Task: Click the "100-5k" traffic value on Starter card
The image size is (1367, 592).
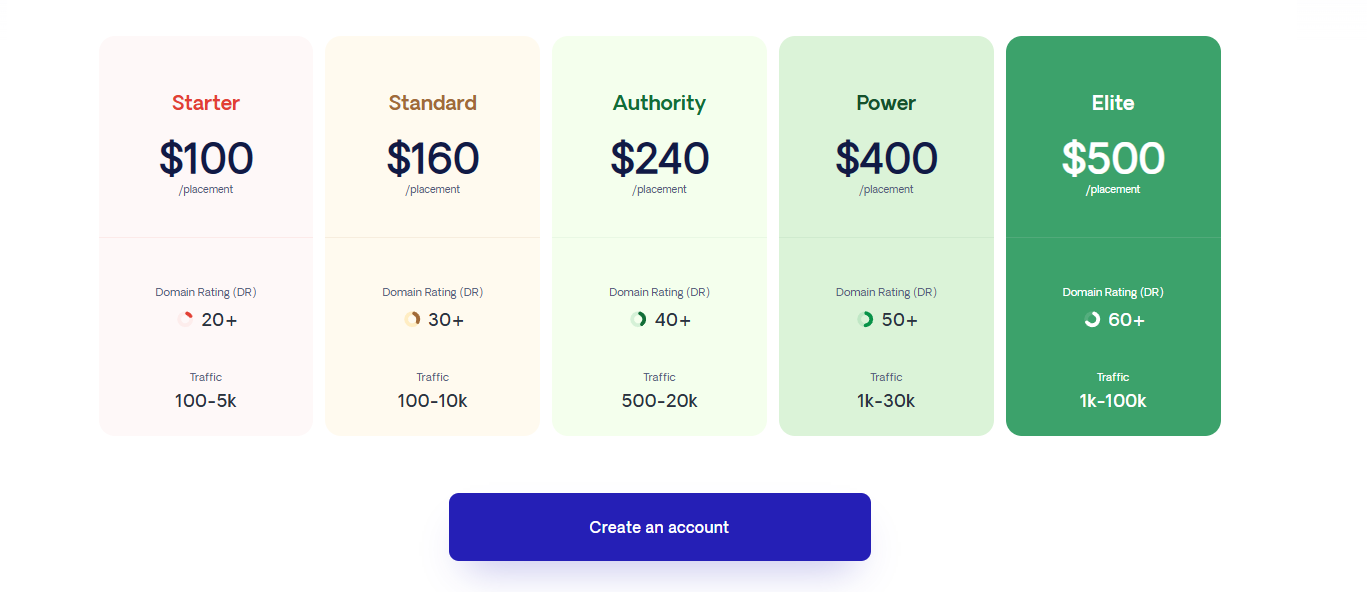Action: [205, 400]
